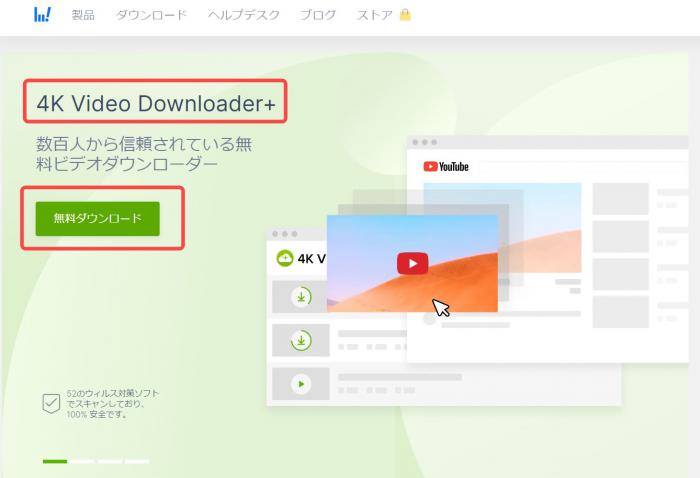Select the fourth carousel indicator
This screenshot has height=478, width=700.
click(137, 461)
